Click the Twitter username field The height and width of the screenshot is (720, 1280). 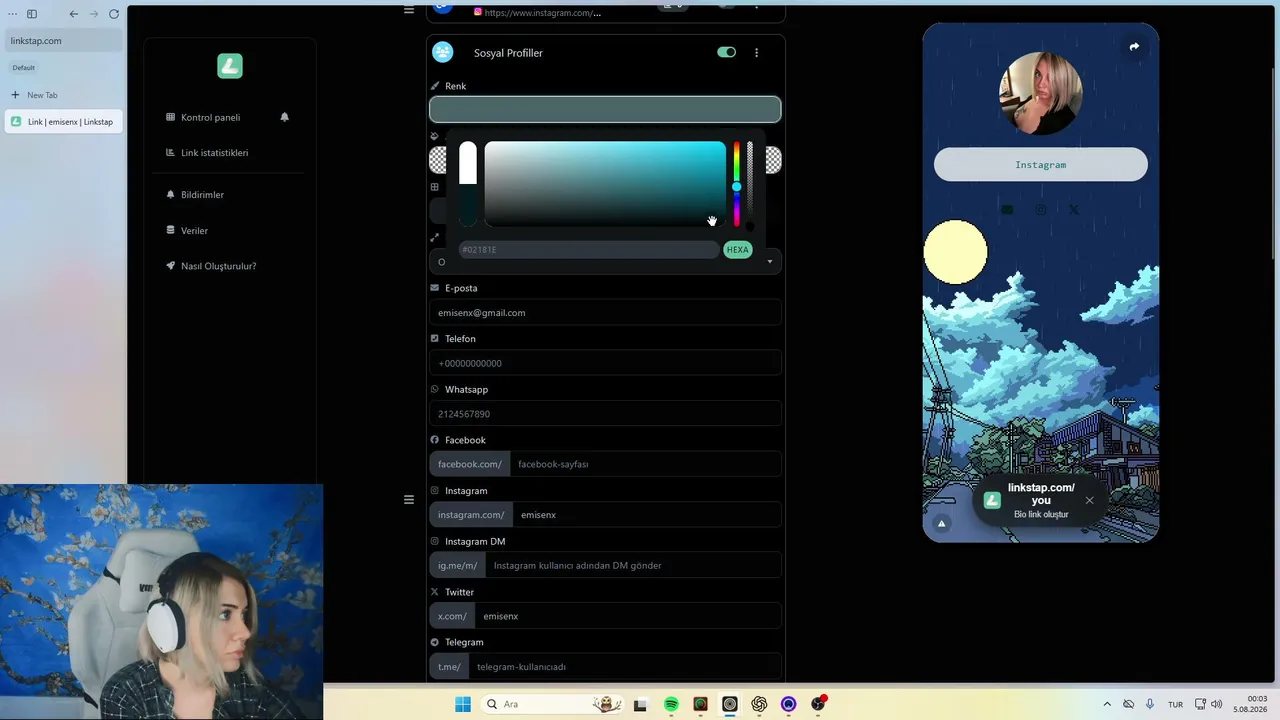click(628, 616)
